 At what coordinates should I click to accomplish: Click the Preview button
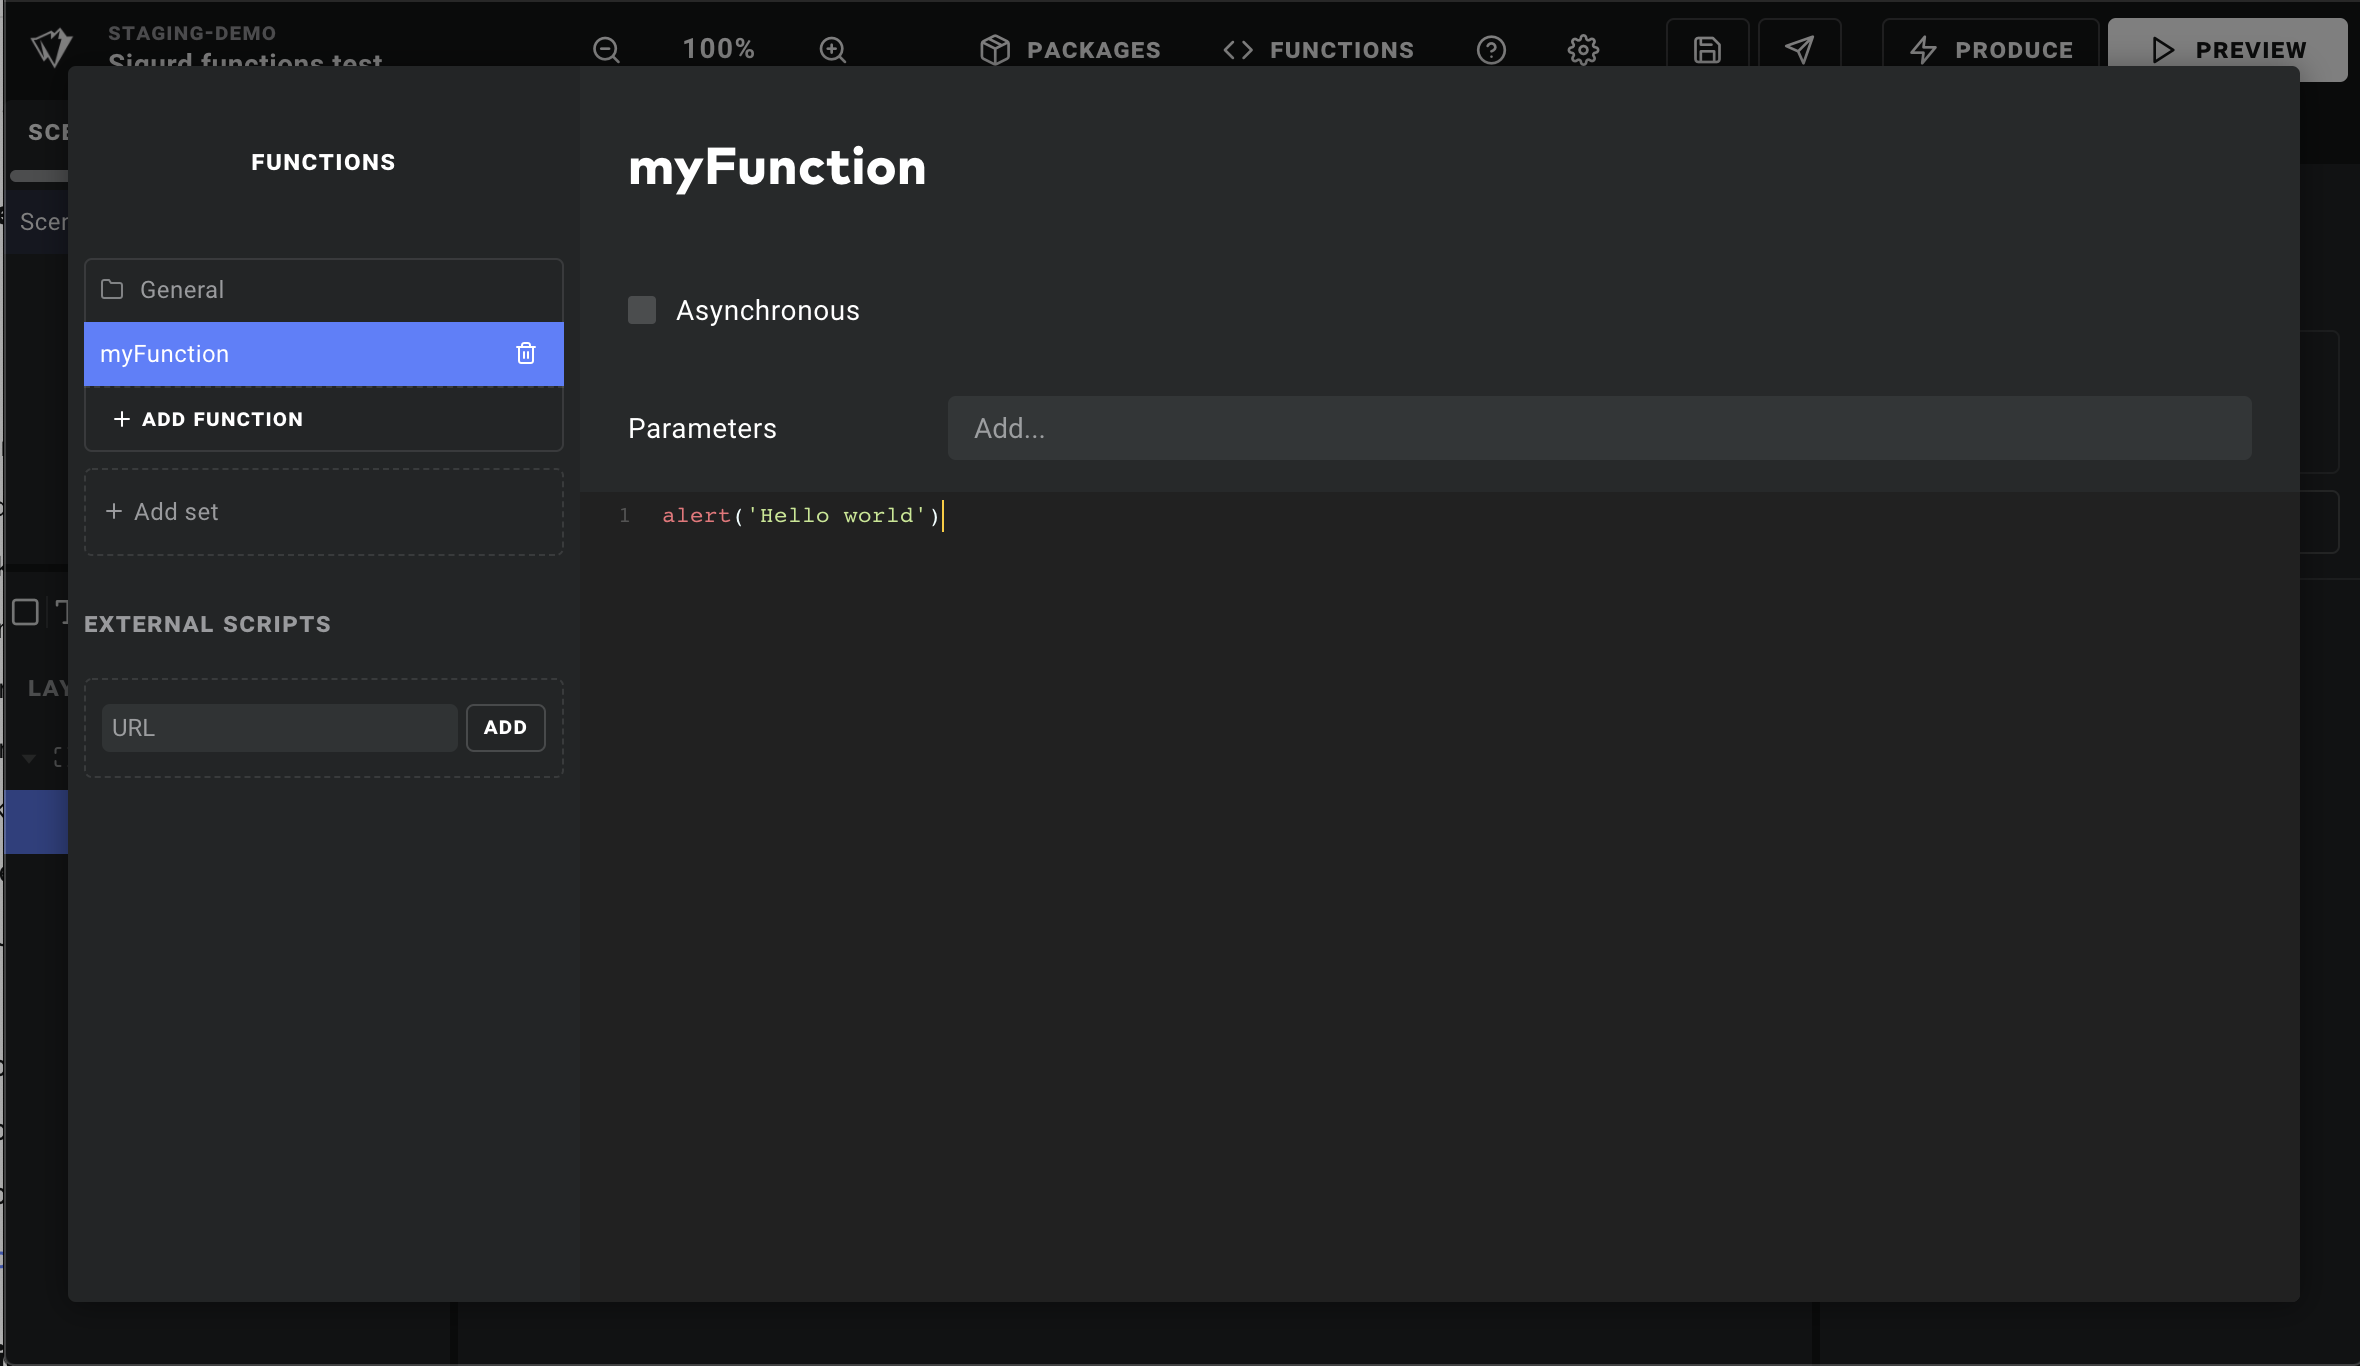click(2227, 49)
